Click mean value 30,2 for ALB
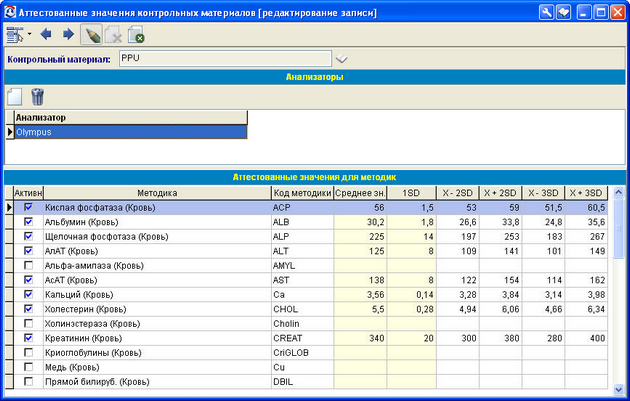The height and width of the screenshot is (401, 630). click(360, 222)
